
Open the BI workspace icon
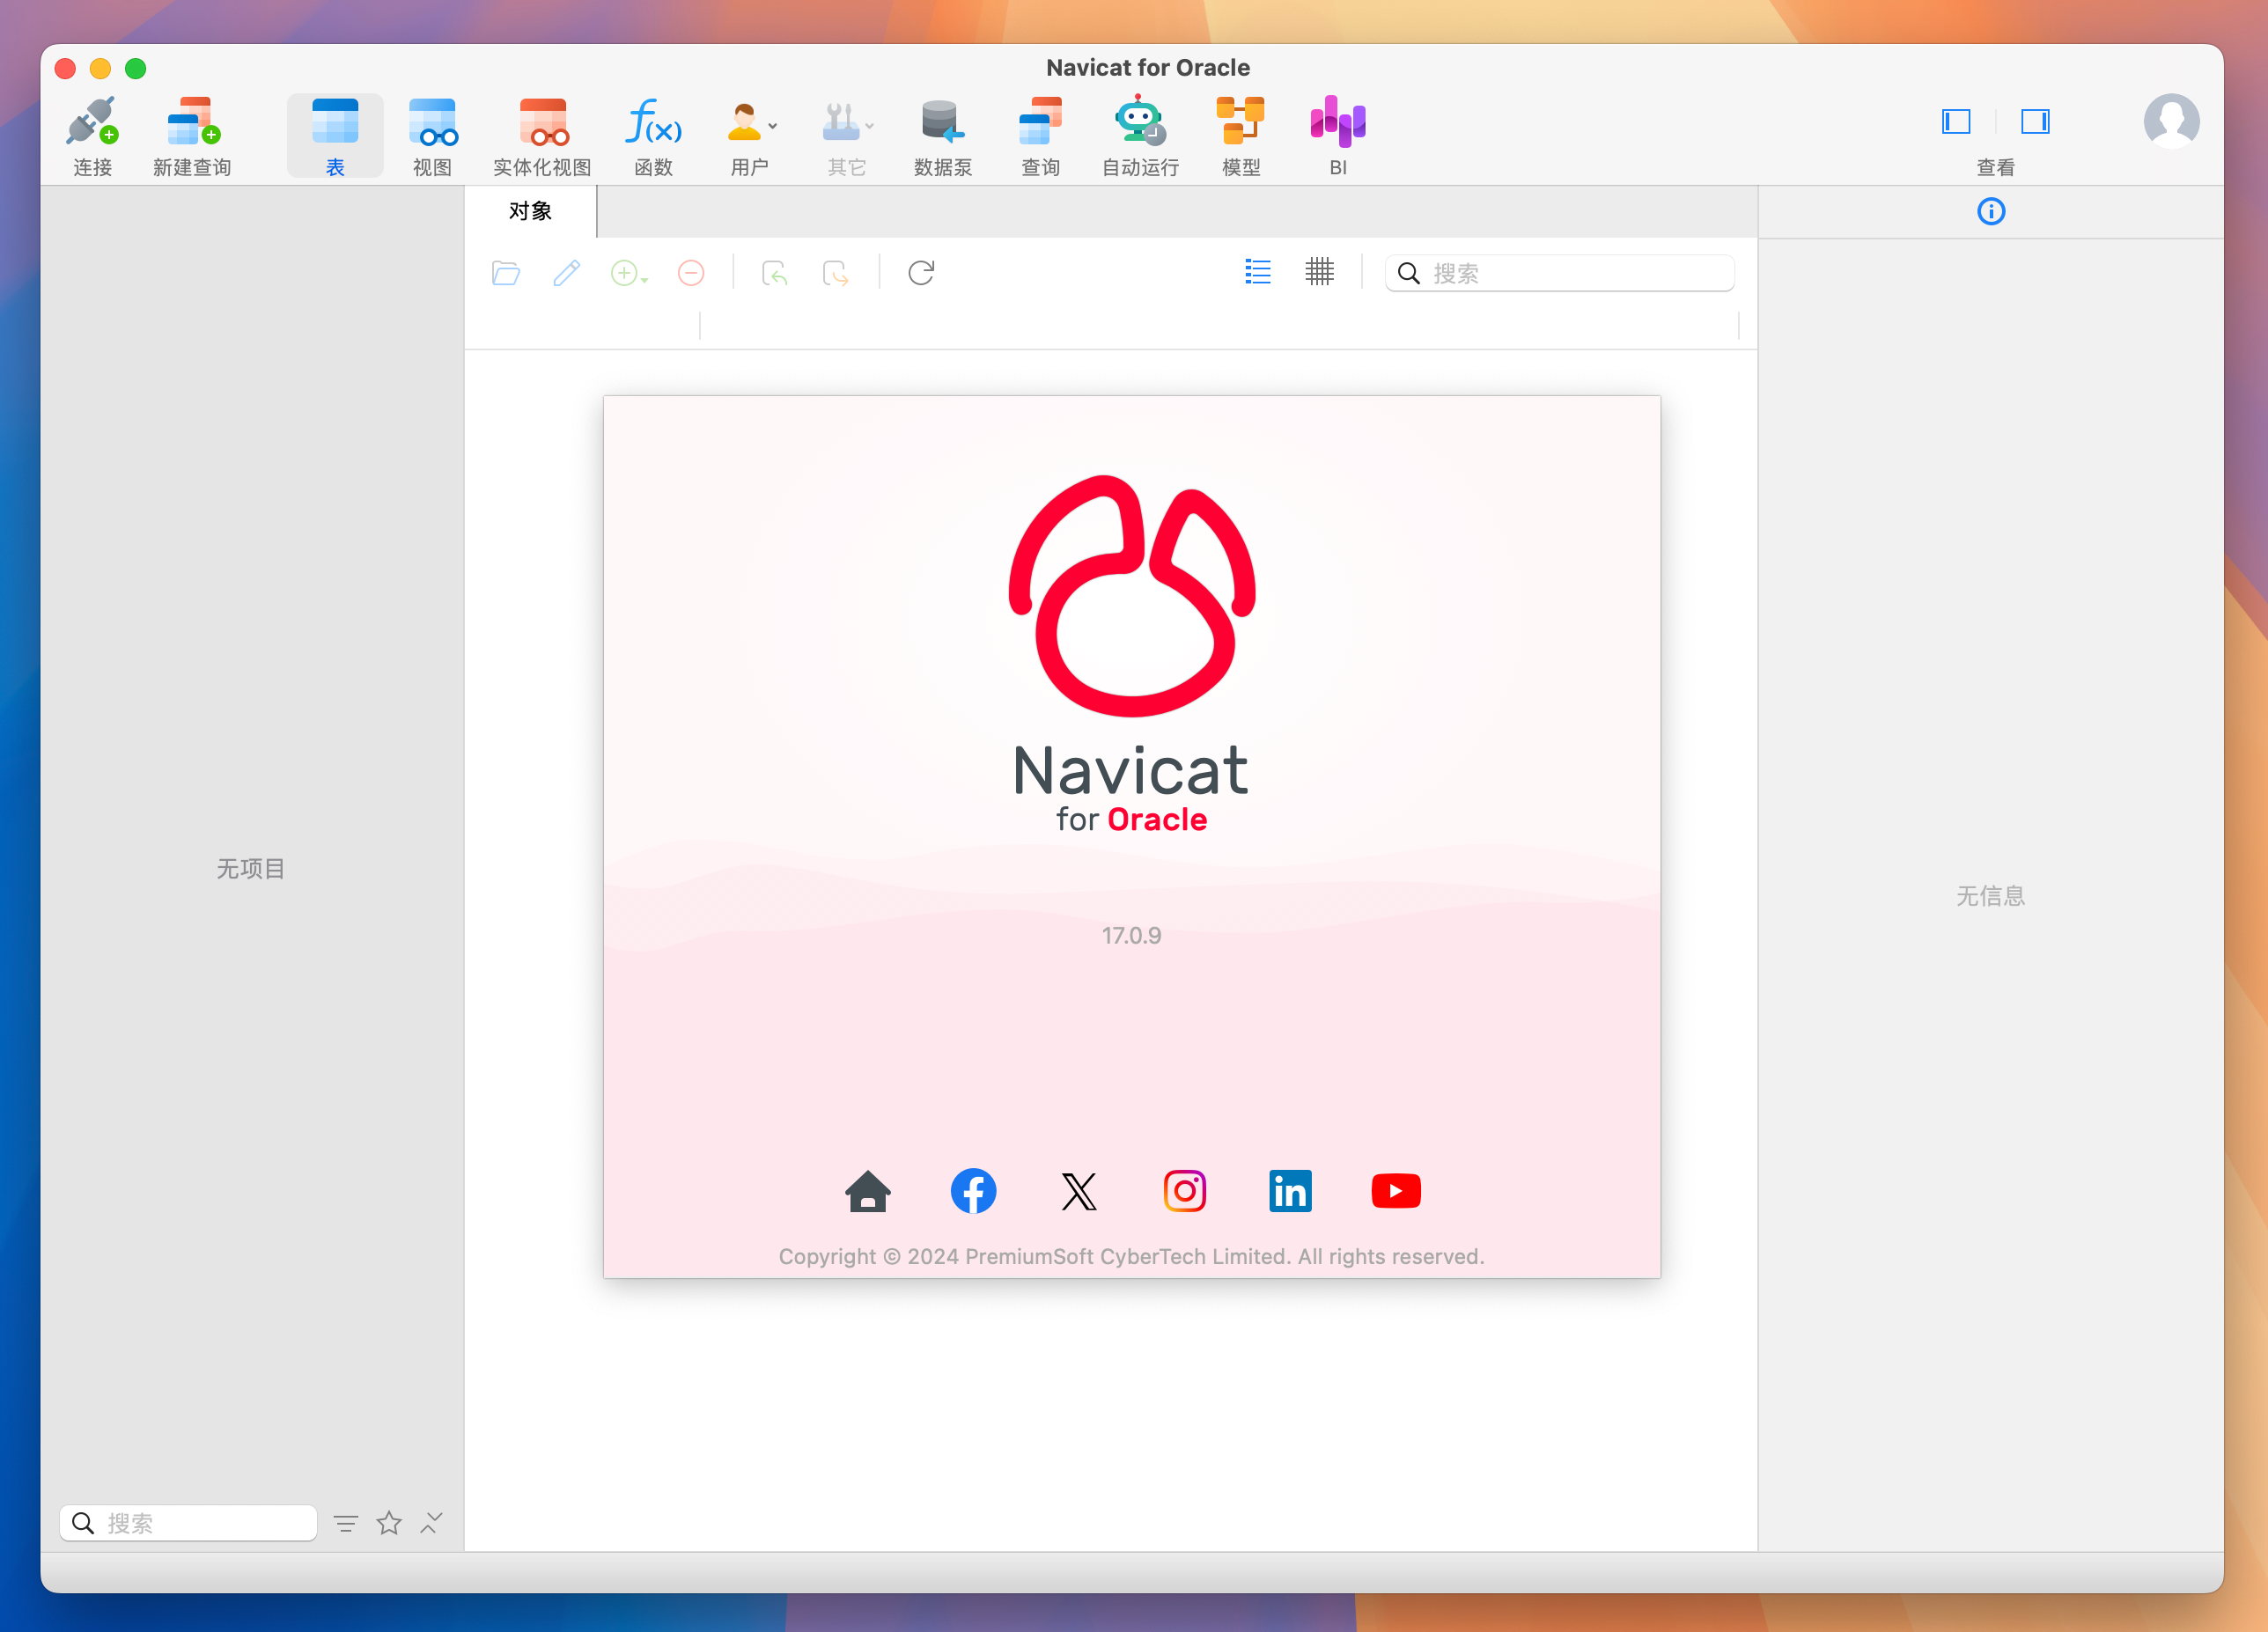coord(1338,135)
